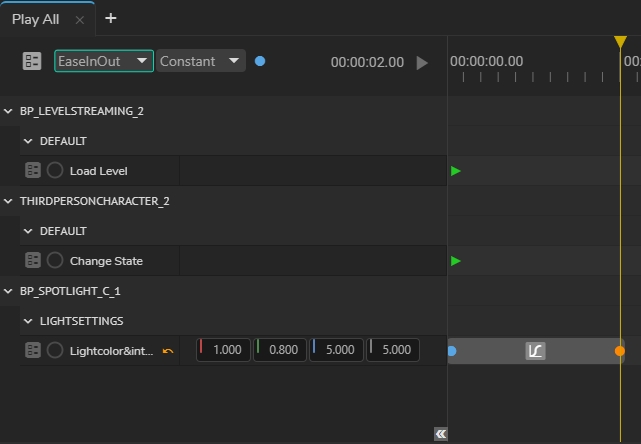The width and height of the screenshot is (641, 444).
Task: Click the green Load Level event marker
Action: pos(456,171)
